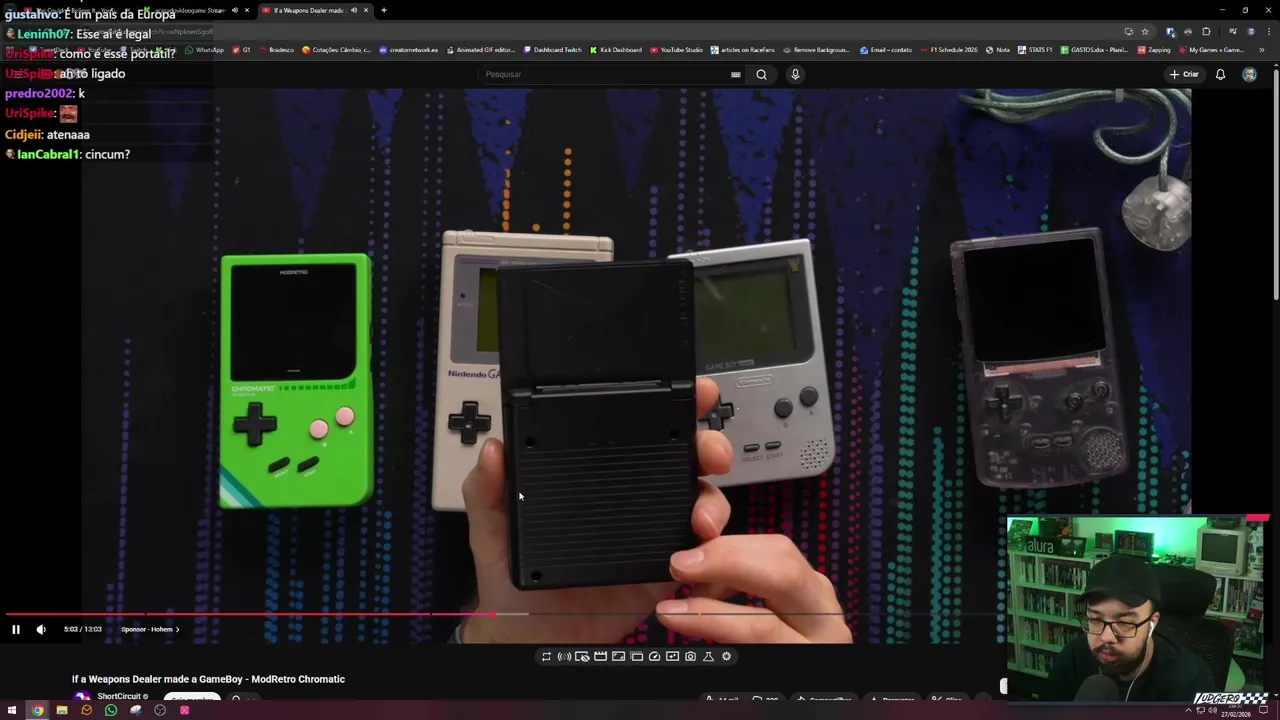
Task: Open the on-screen keyboard icon in search
Action: point(736,74)
